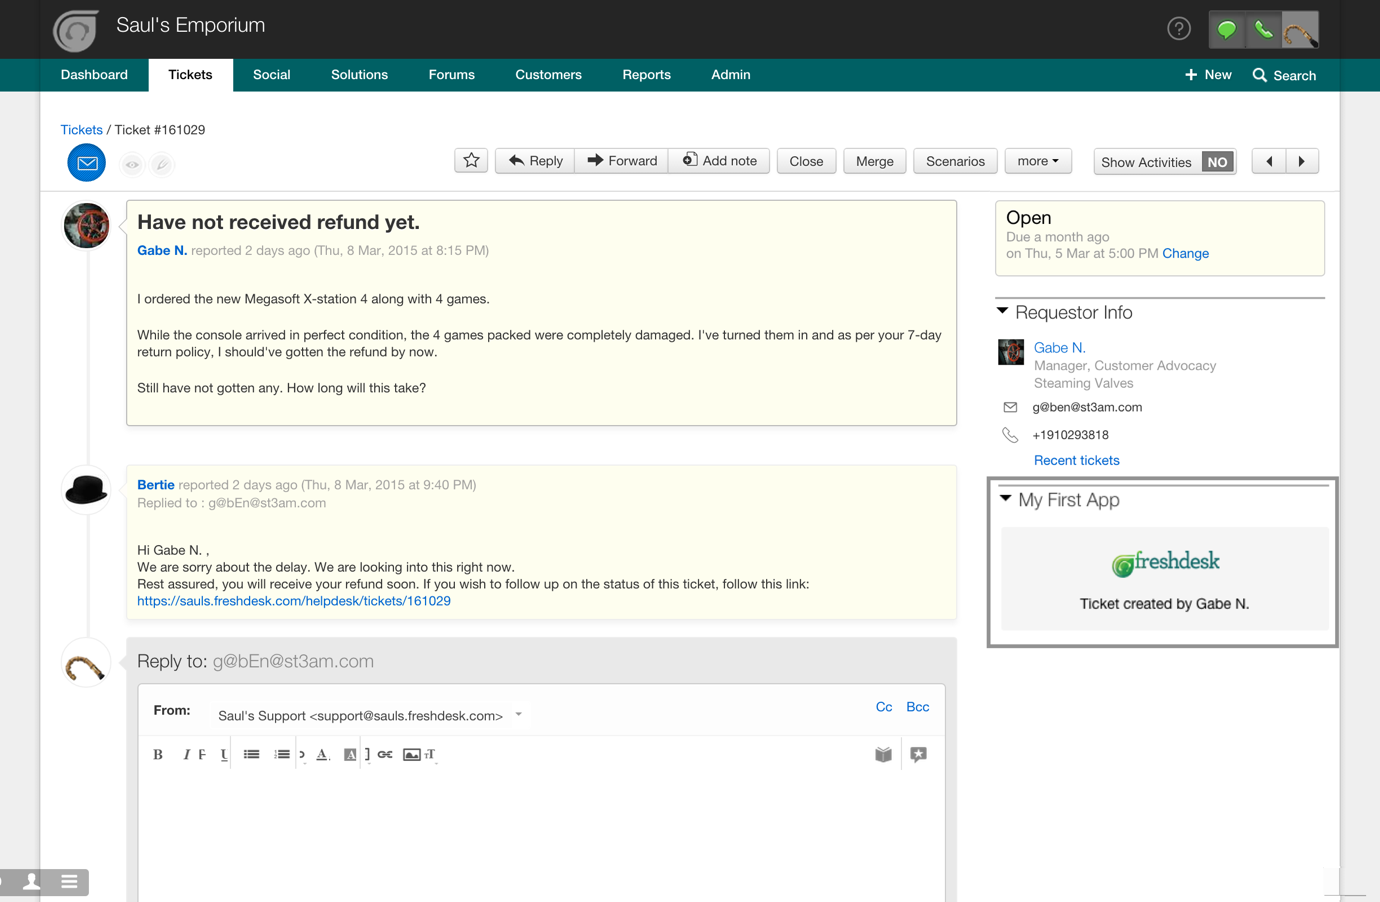Click the Merge button
The height and width of the screenshot is (902, 1380).
875,161
